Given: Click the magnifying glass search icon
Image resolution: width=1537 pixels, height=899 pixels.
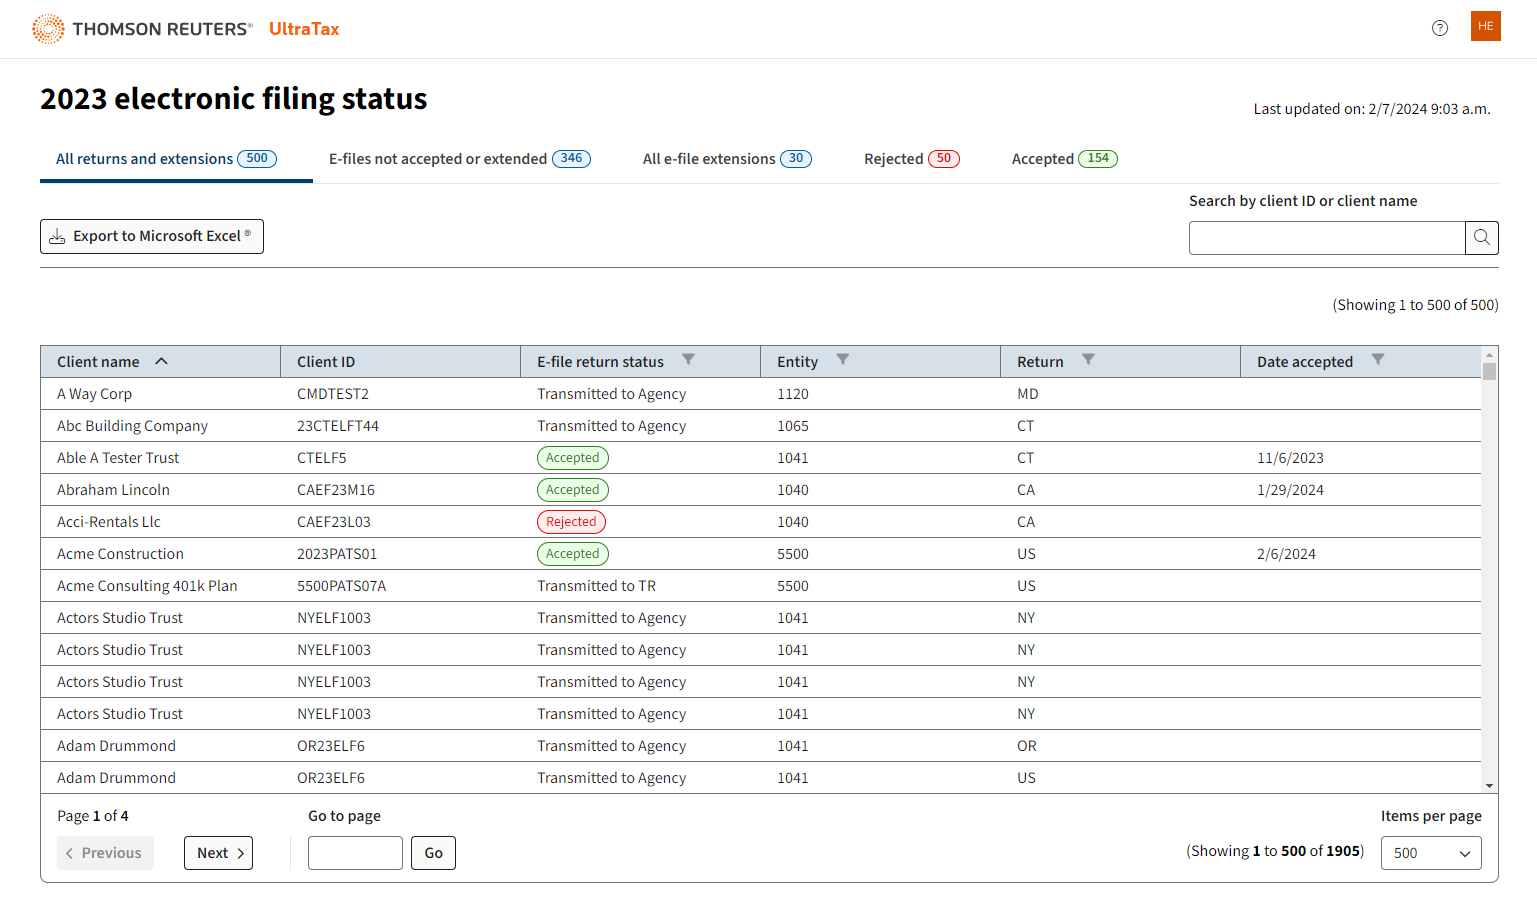Looking at the screenshot, I should pyautogui.click(x=1481, y=238).
